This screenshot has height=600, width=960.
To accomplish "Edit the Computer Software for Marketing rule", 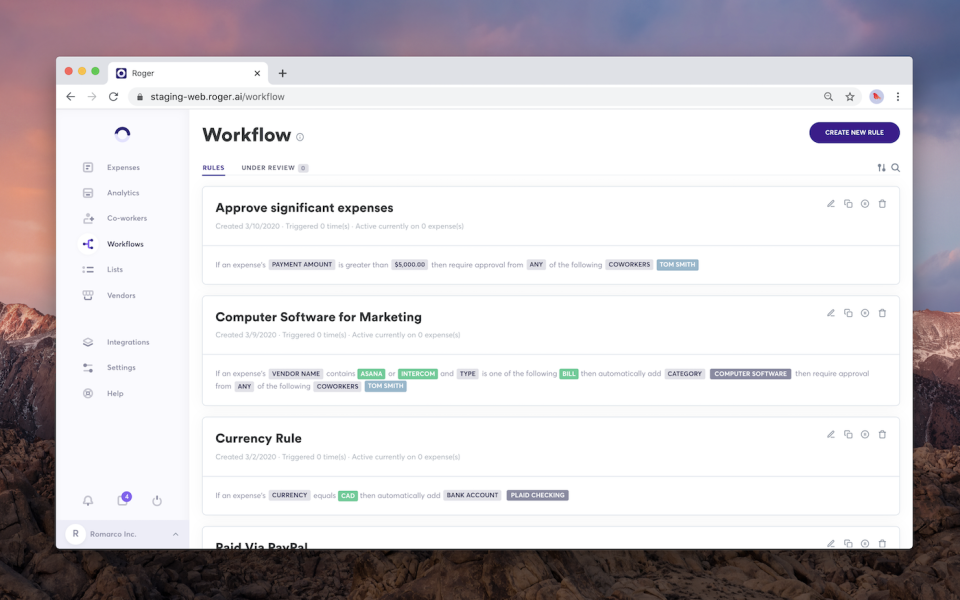I will point(831,313).
